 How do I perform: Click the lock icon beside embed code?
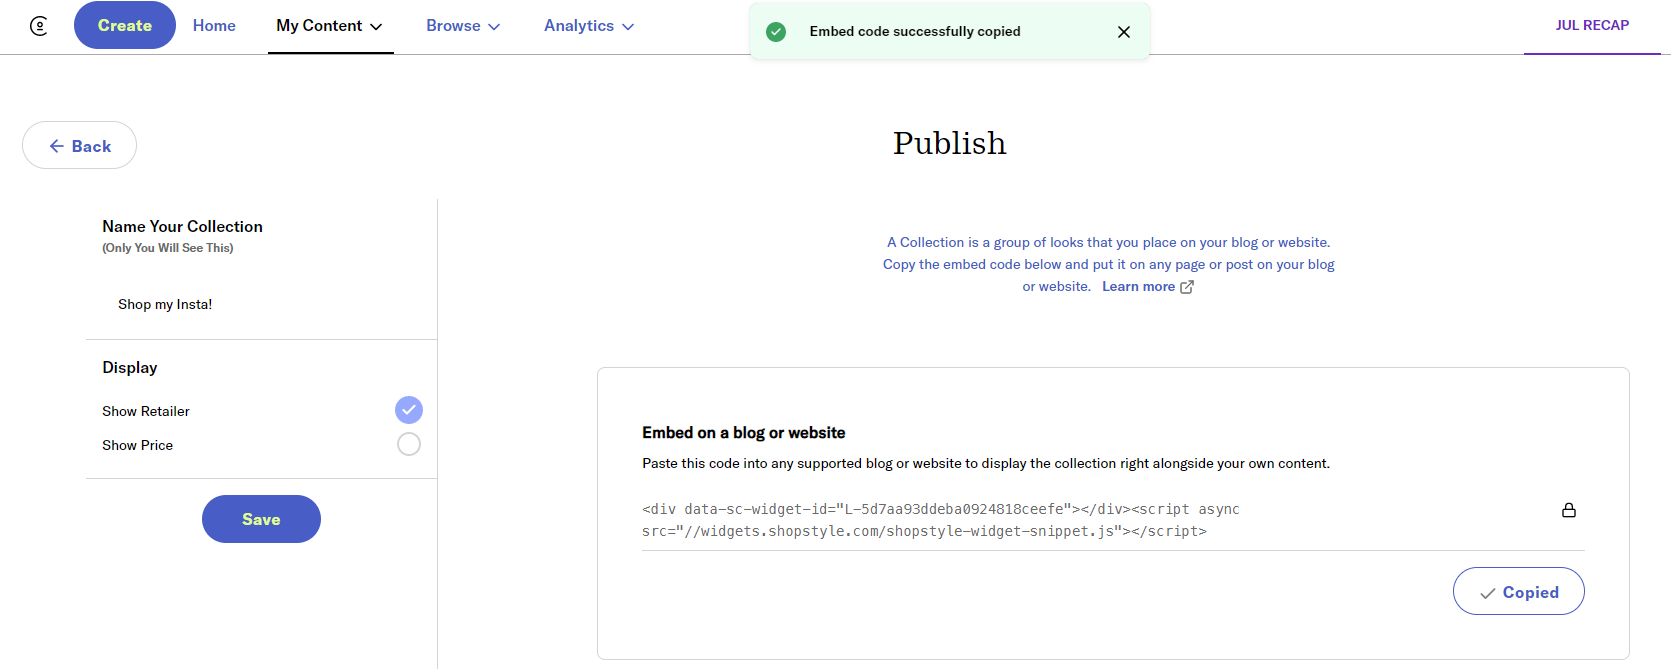(1568, 510)
